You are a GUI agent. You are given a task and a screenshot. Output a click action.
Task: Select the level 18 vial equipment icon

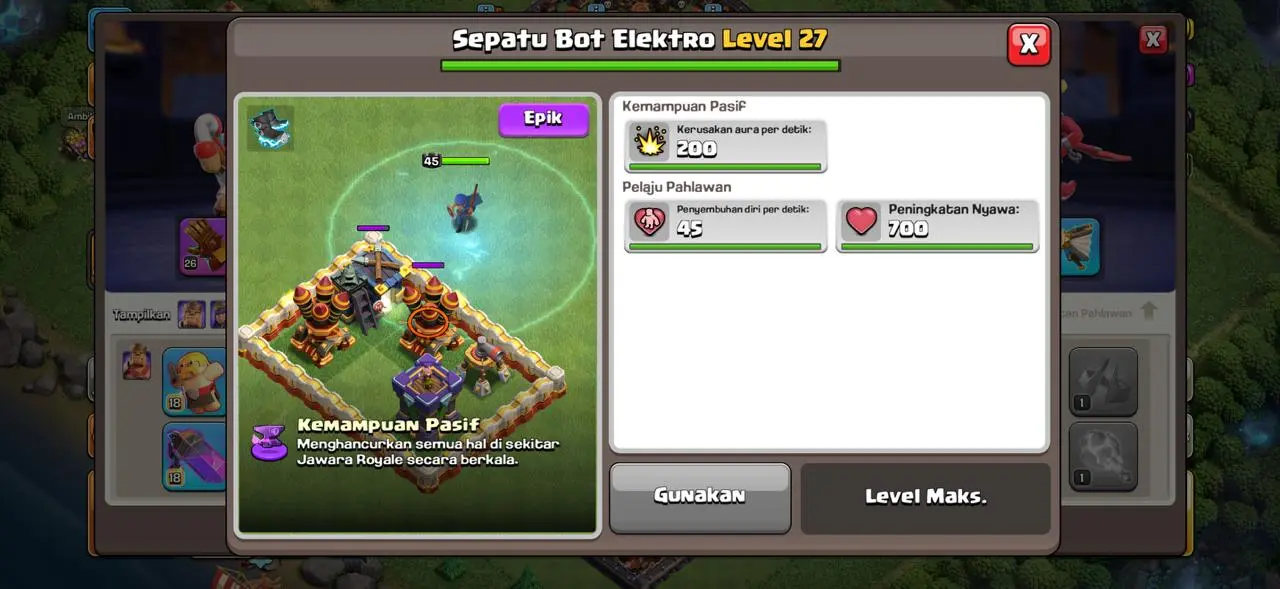click(x=195, y=456)
